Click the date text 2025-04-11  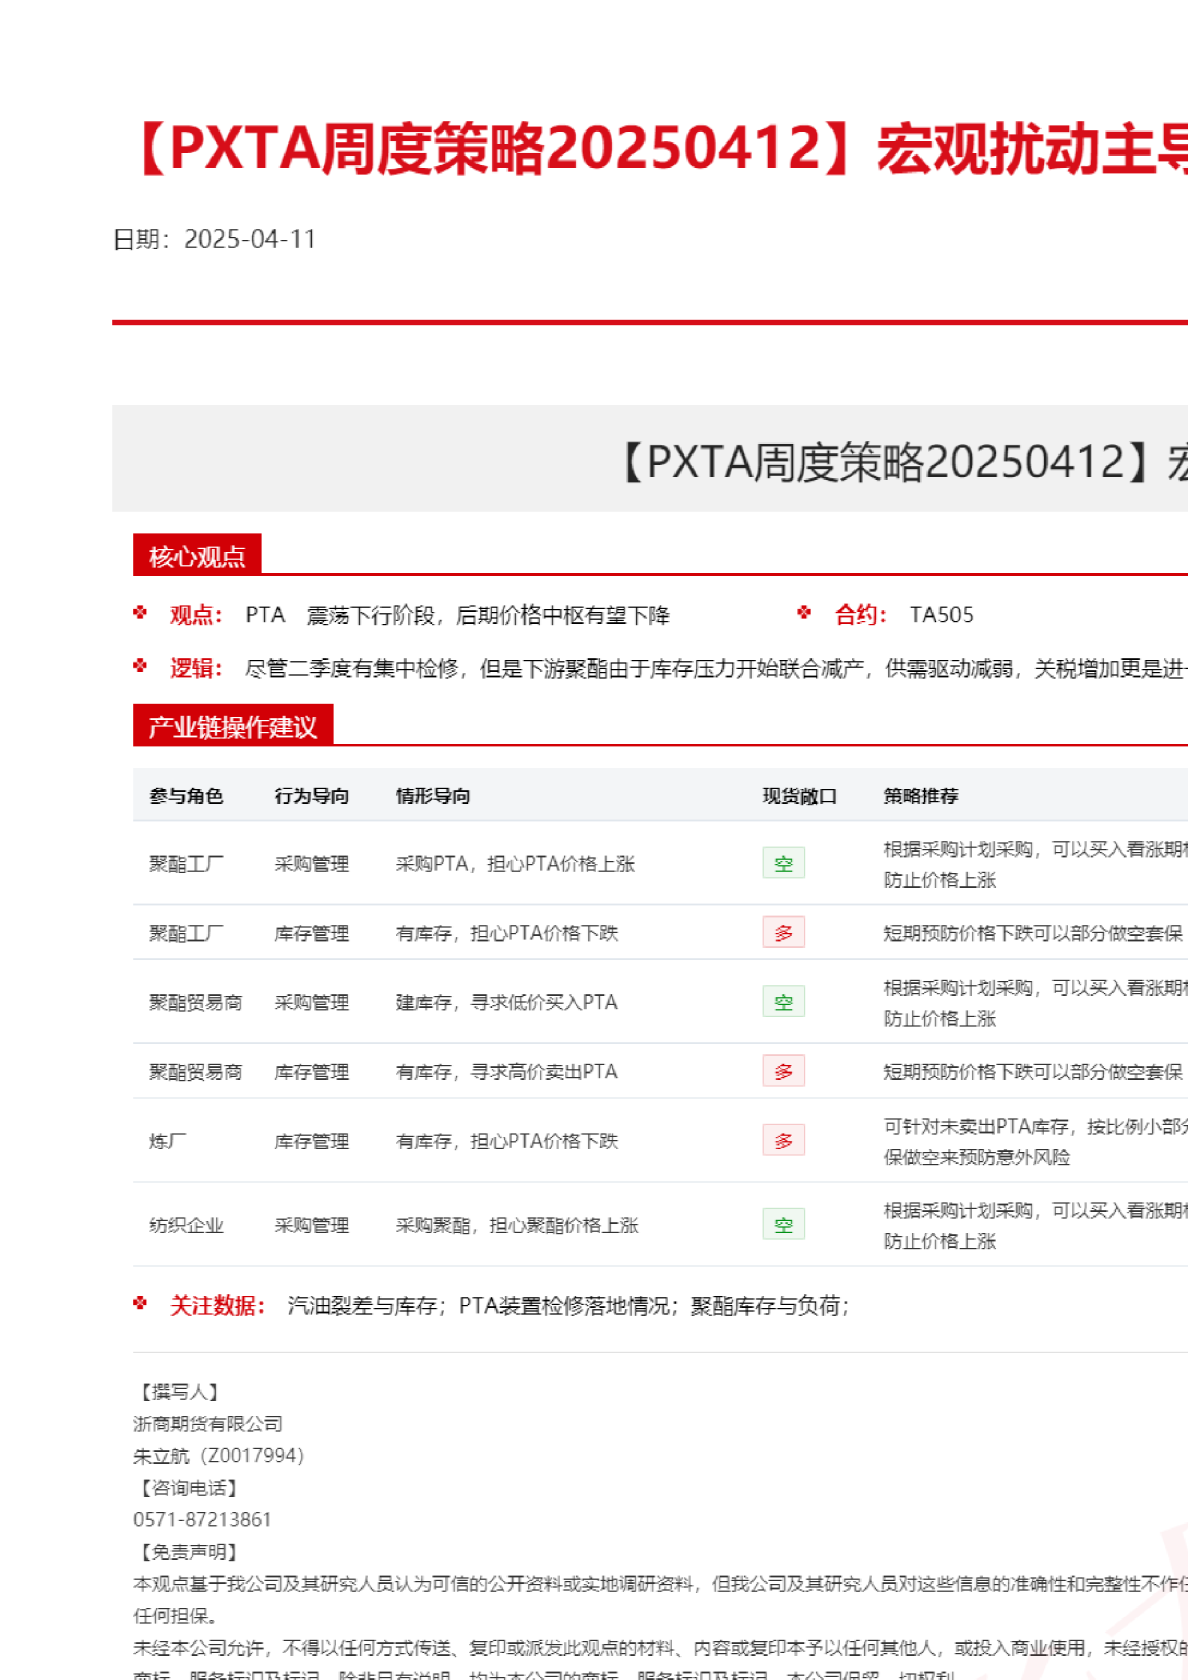click(x=250, y=239)
